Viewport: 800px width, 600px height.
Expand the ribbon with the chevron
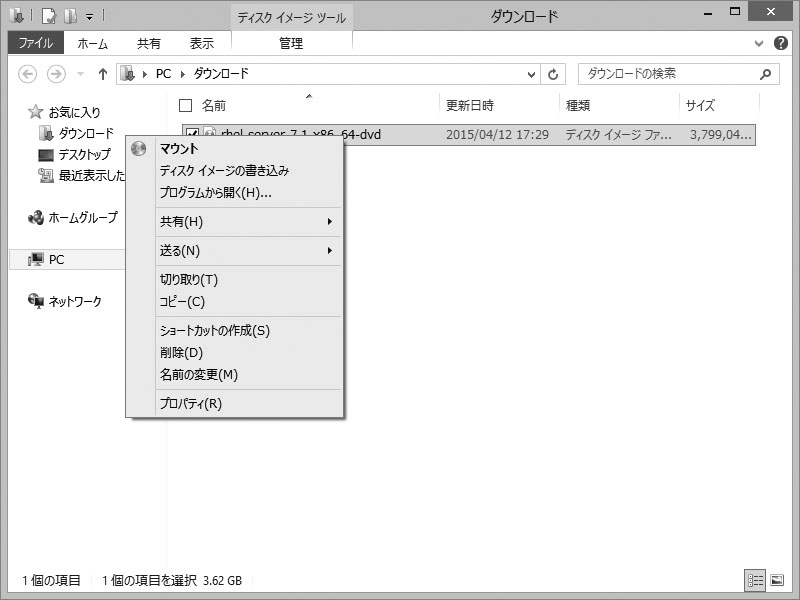[x=759, y=43]
